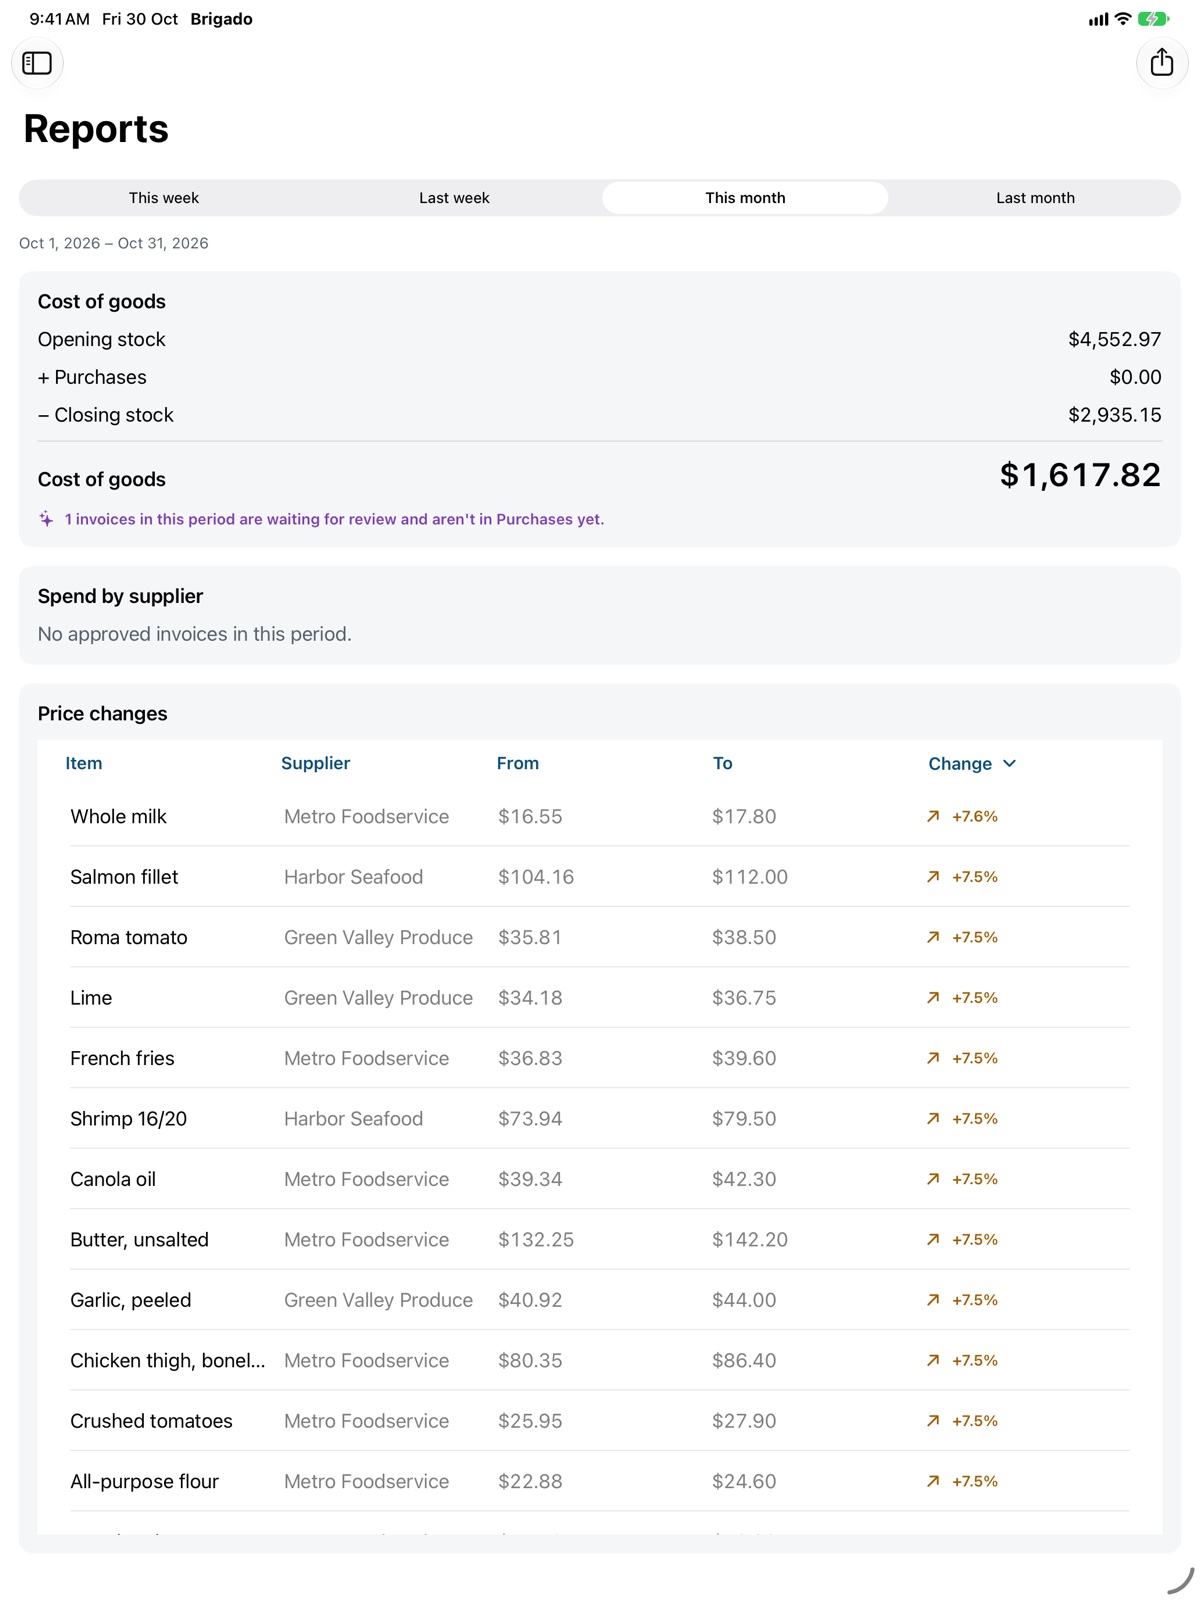Click the up arrow in Roma tomato row

pos(933,937)
